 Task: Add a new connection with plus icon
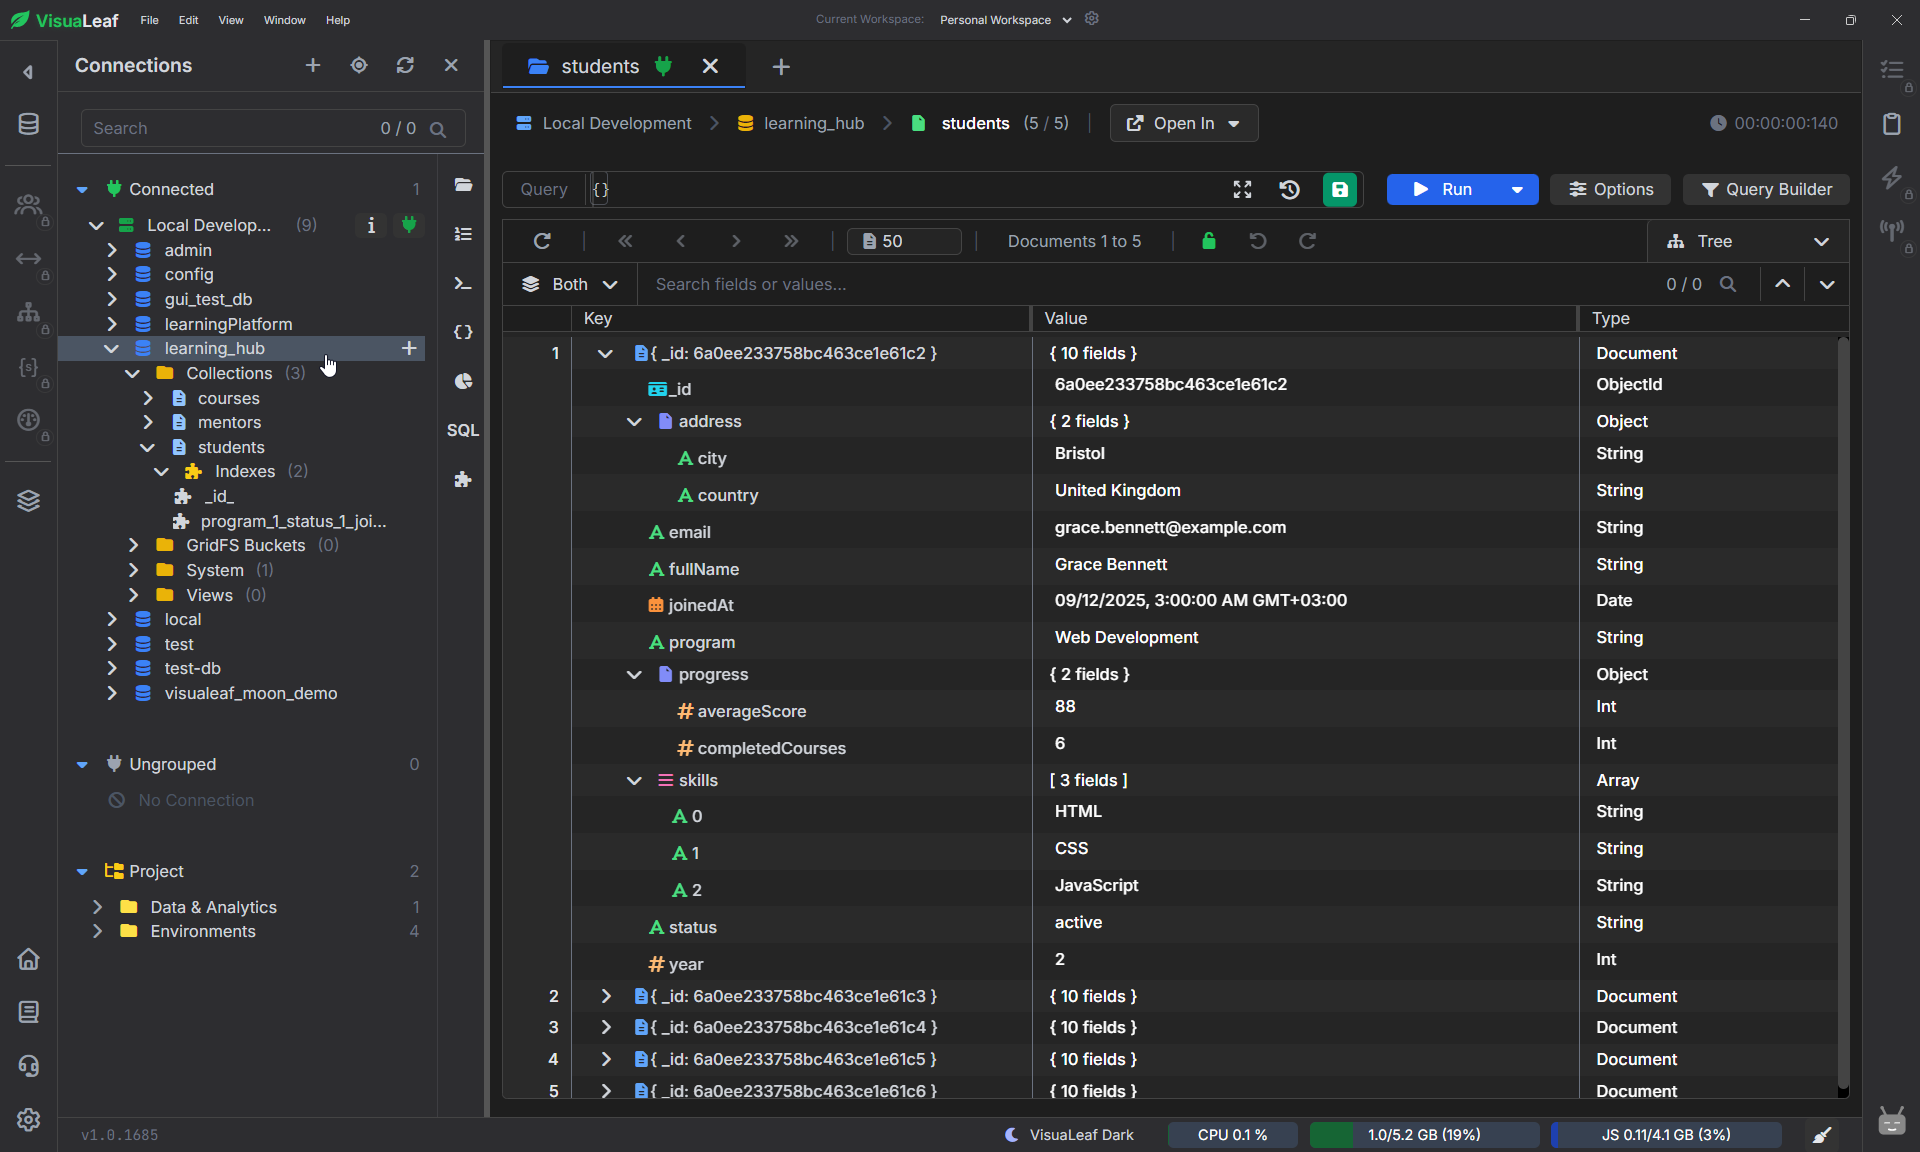313,65
